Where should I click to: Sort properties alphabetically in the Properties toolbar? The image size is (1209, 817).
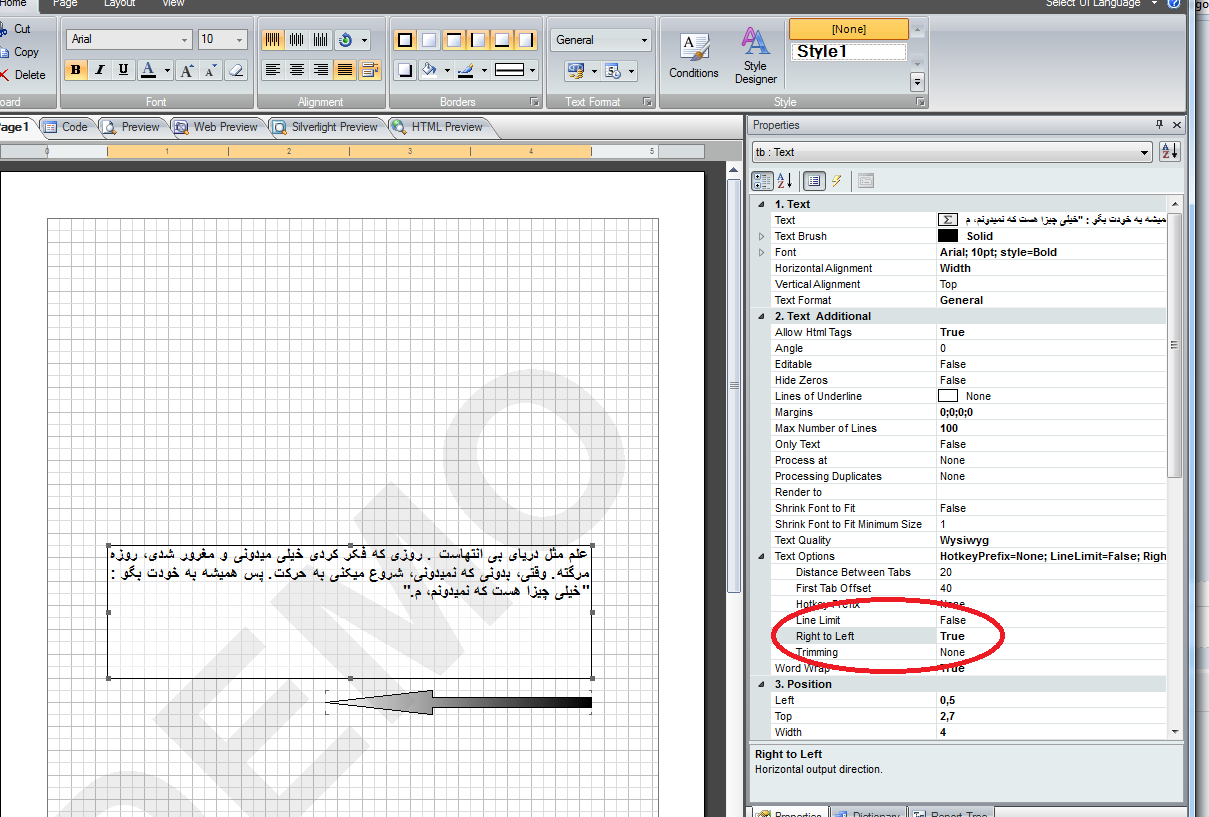(785, 181)
